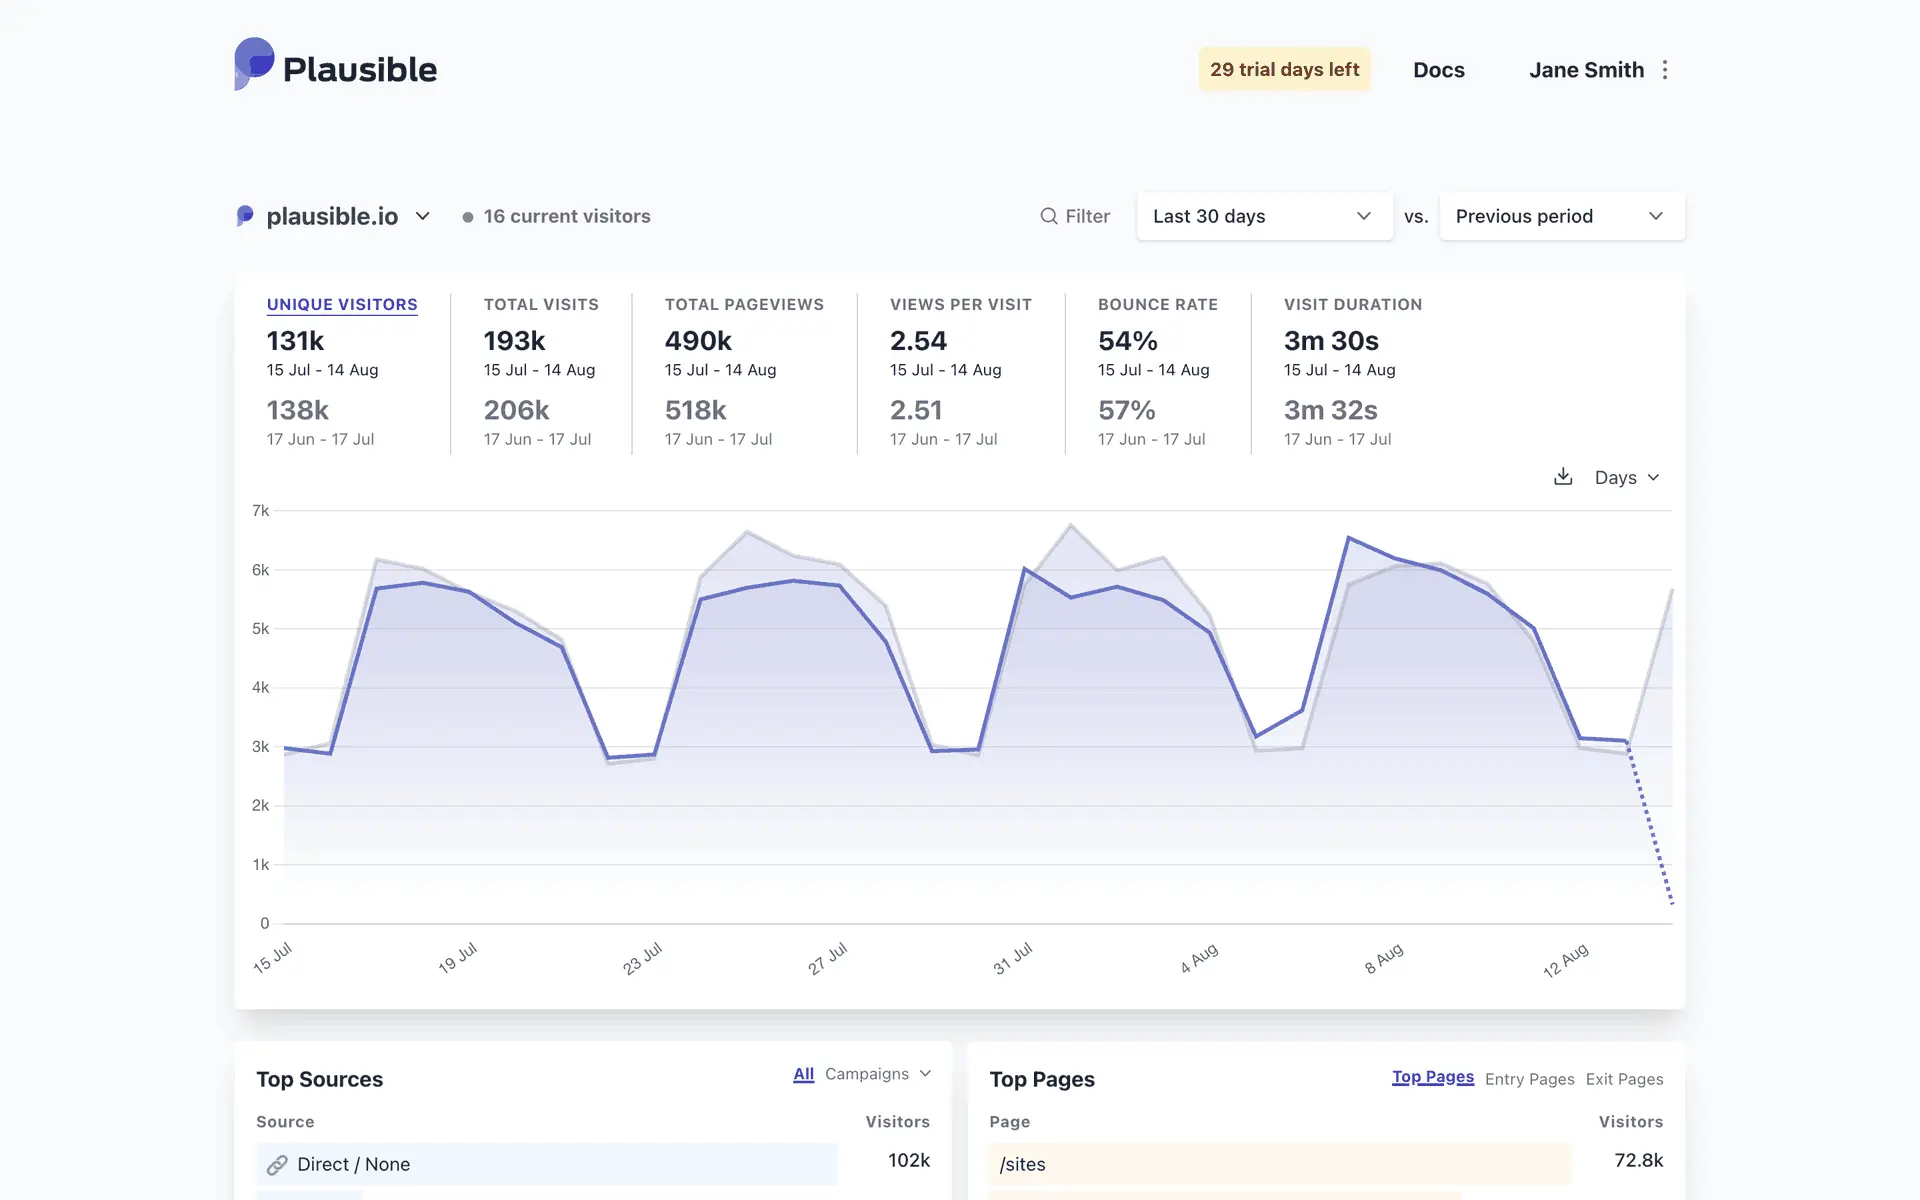Viewport: 1920px width, 1200px height.
Task: Open the Last 30 days period dropdown
Action: (x=1264, y=216)
